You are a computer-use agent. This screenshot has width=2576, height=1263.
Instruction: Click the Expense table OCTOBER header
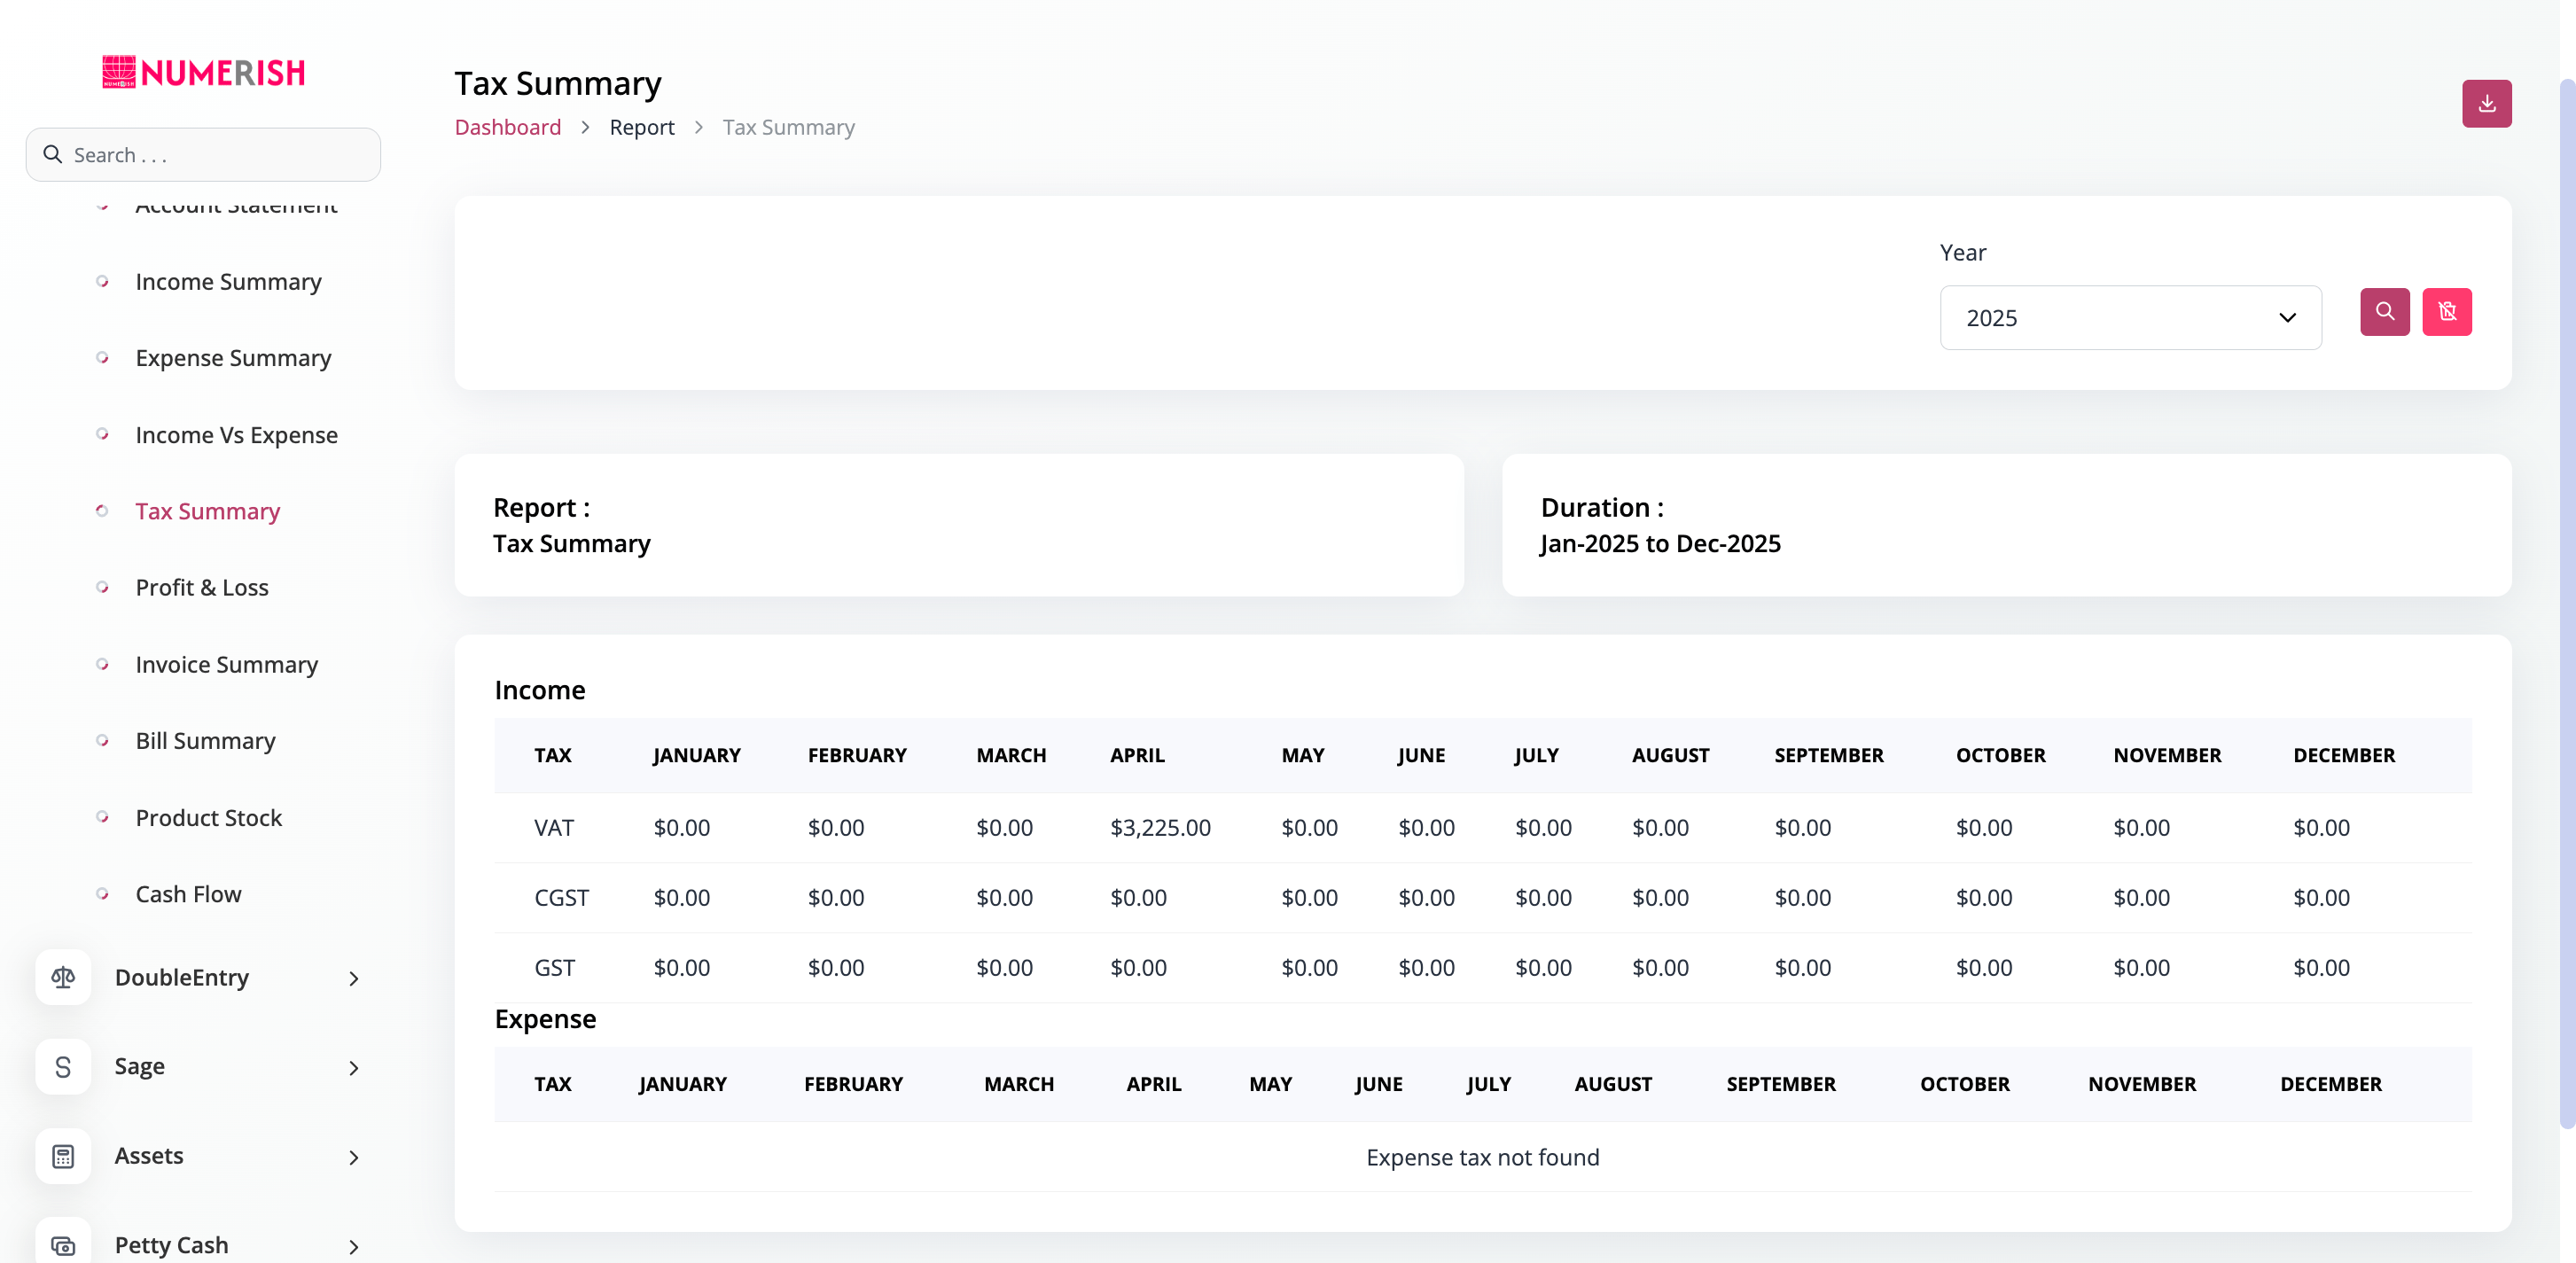pos(1964,1084)
